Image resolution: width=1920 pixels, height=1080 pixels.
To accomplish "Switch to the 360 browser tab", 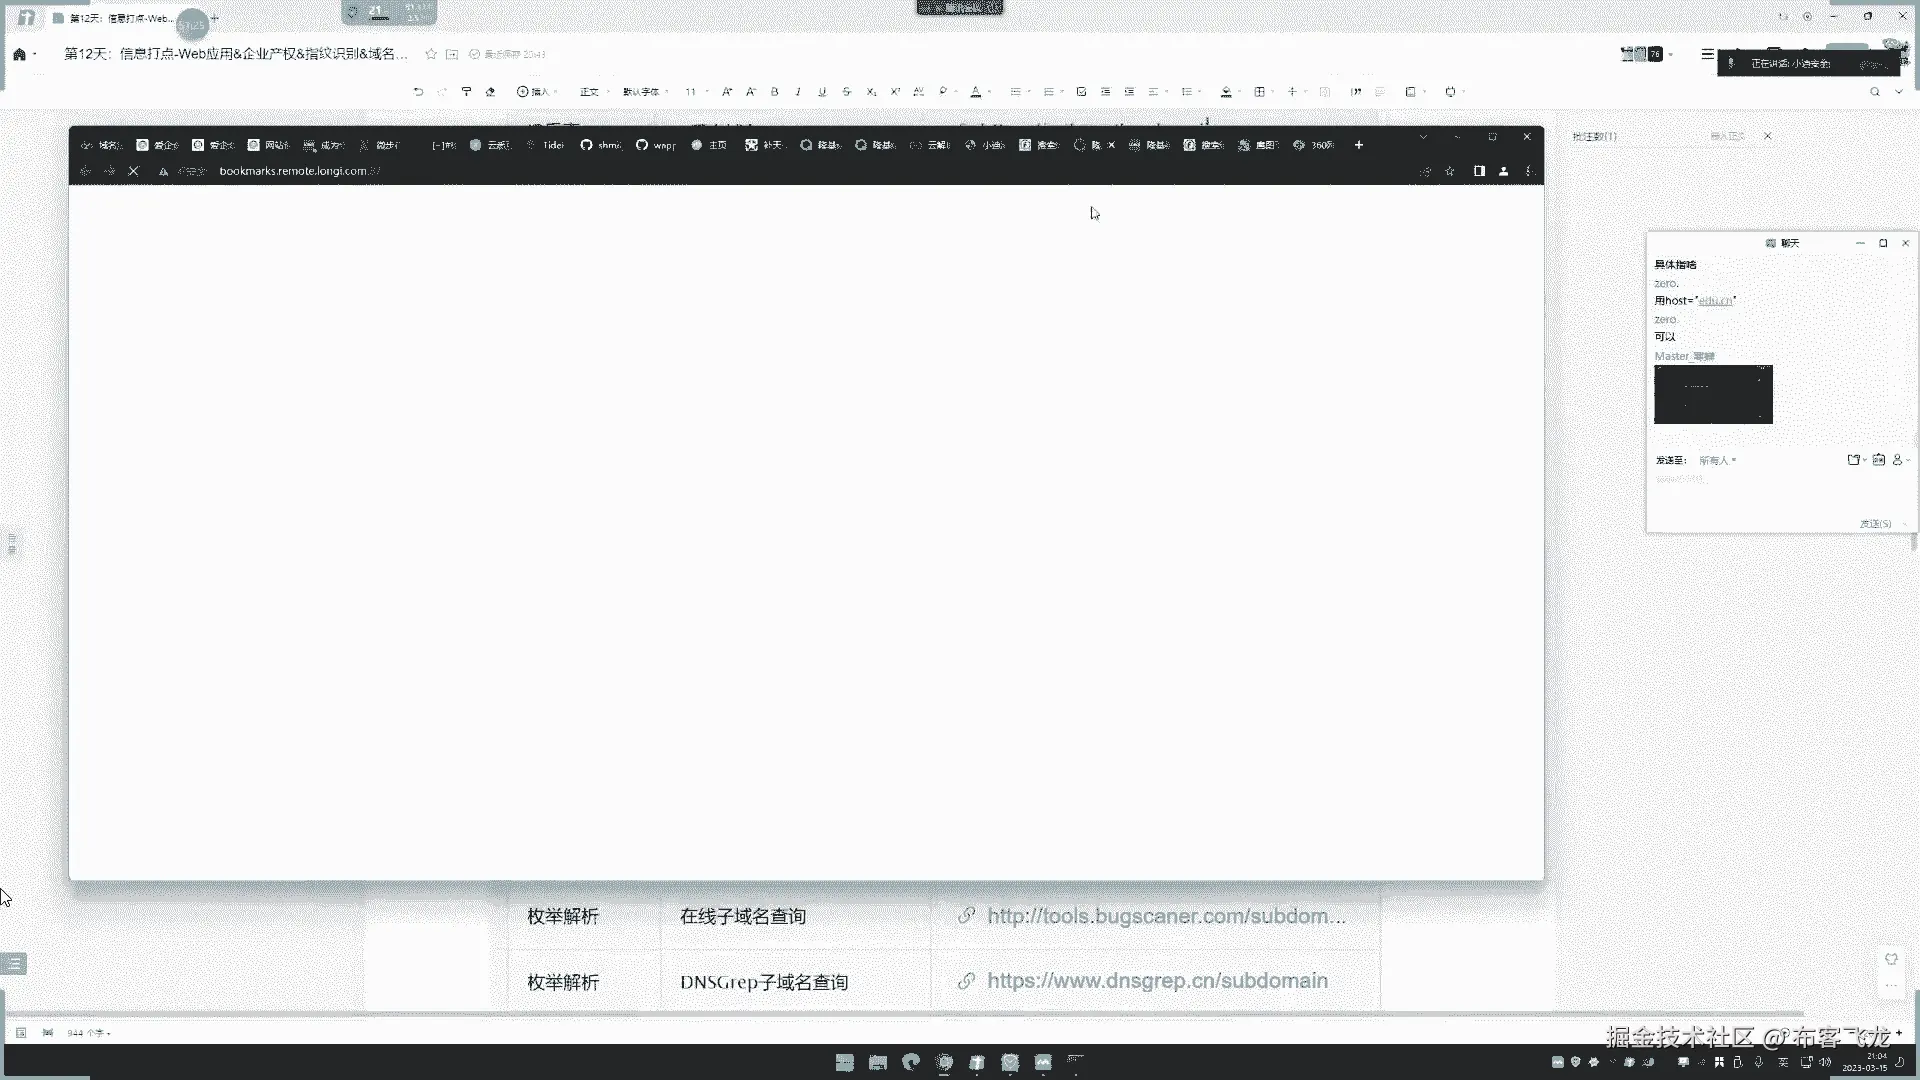I will tap(1314, 145).
